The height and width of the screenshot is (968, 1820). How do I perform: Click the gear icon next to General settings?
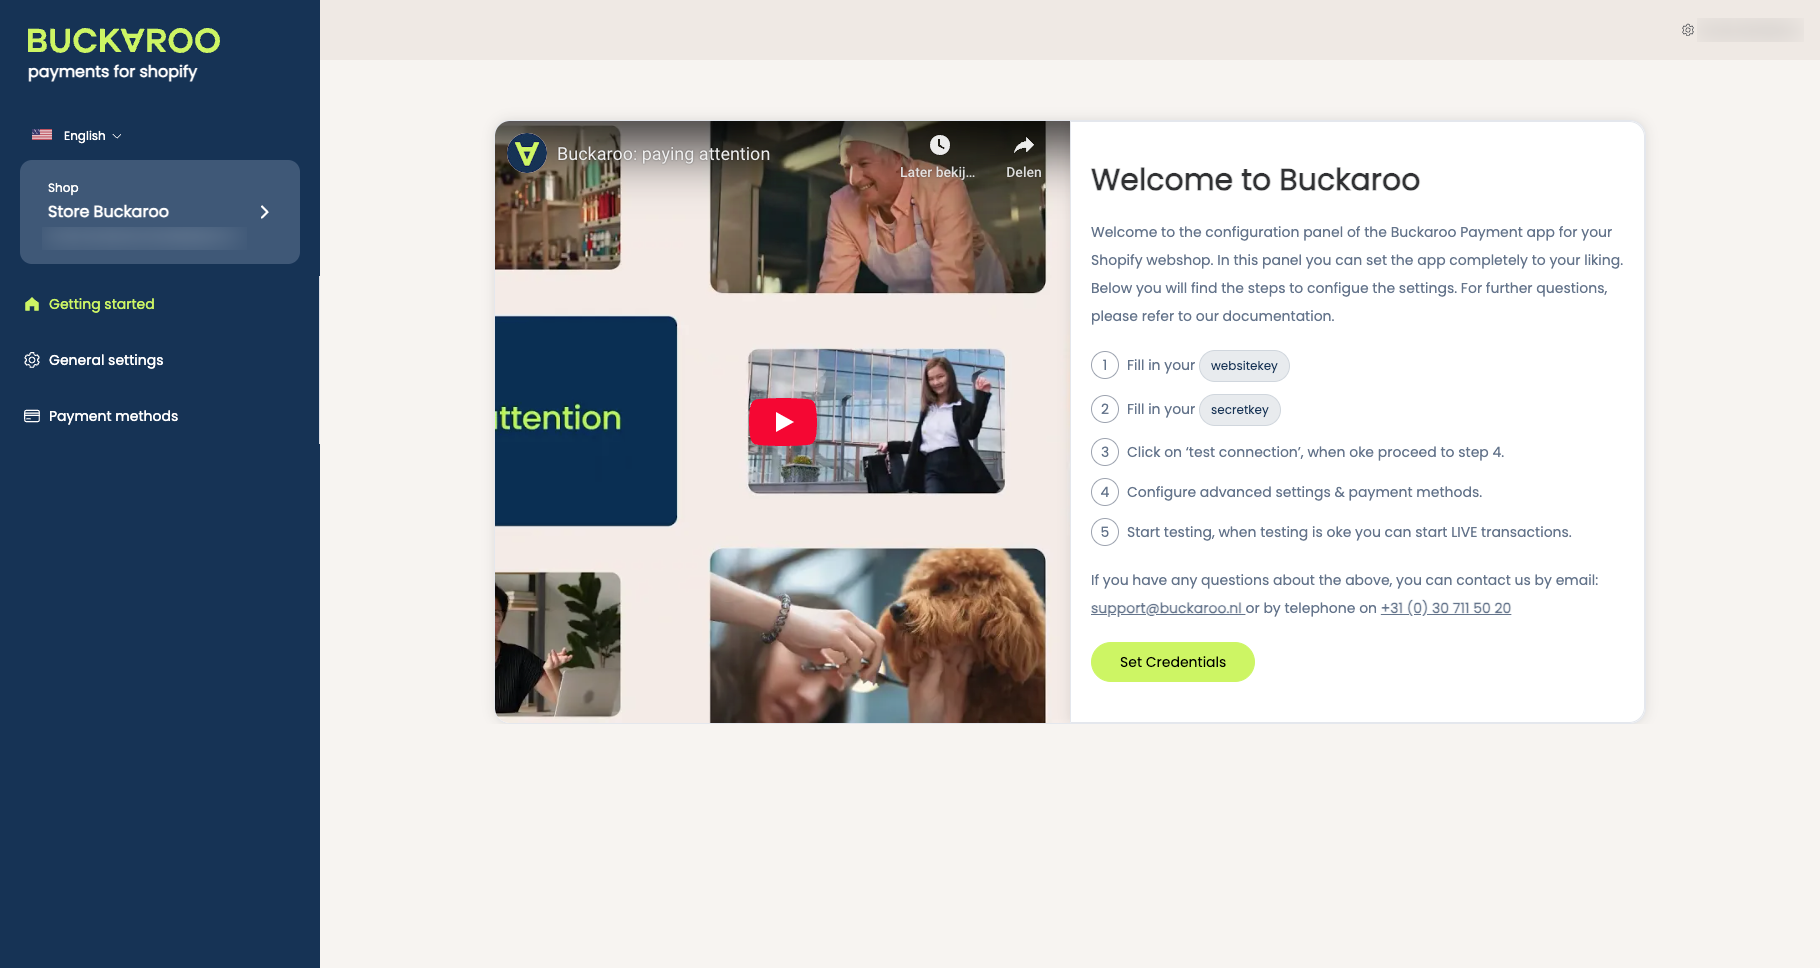point(31,360)
